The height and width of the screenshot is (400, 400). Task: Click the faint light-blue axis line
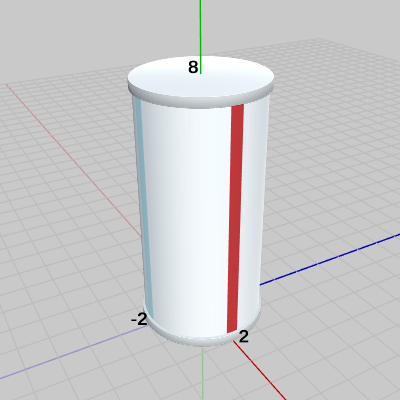[73, 352]
